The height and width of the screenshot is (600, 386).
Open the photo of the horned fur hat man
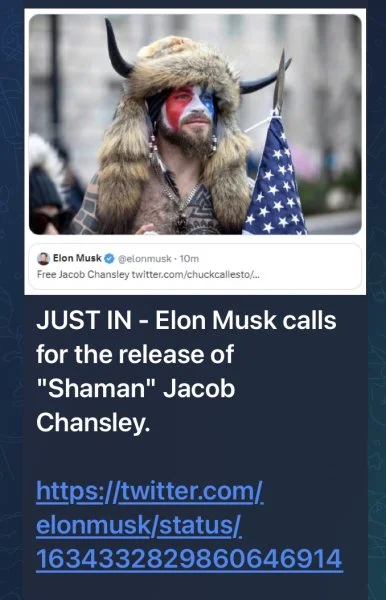(x=195, y=124)
